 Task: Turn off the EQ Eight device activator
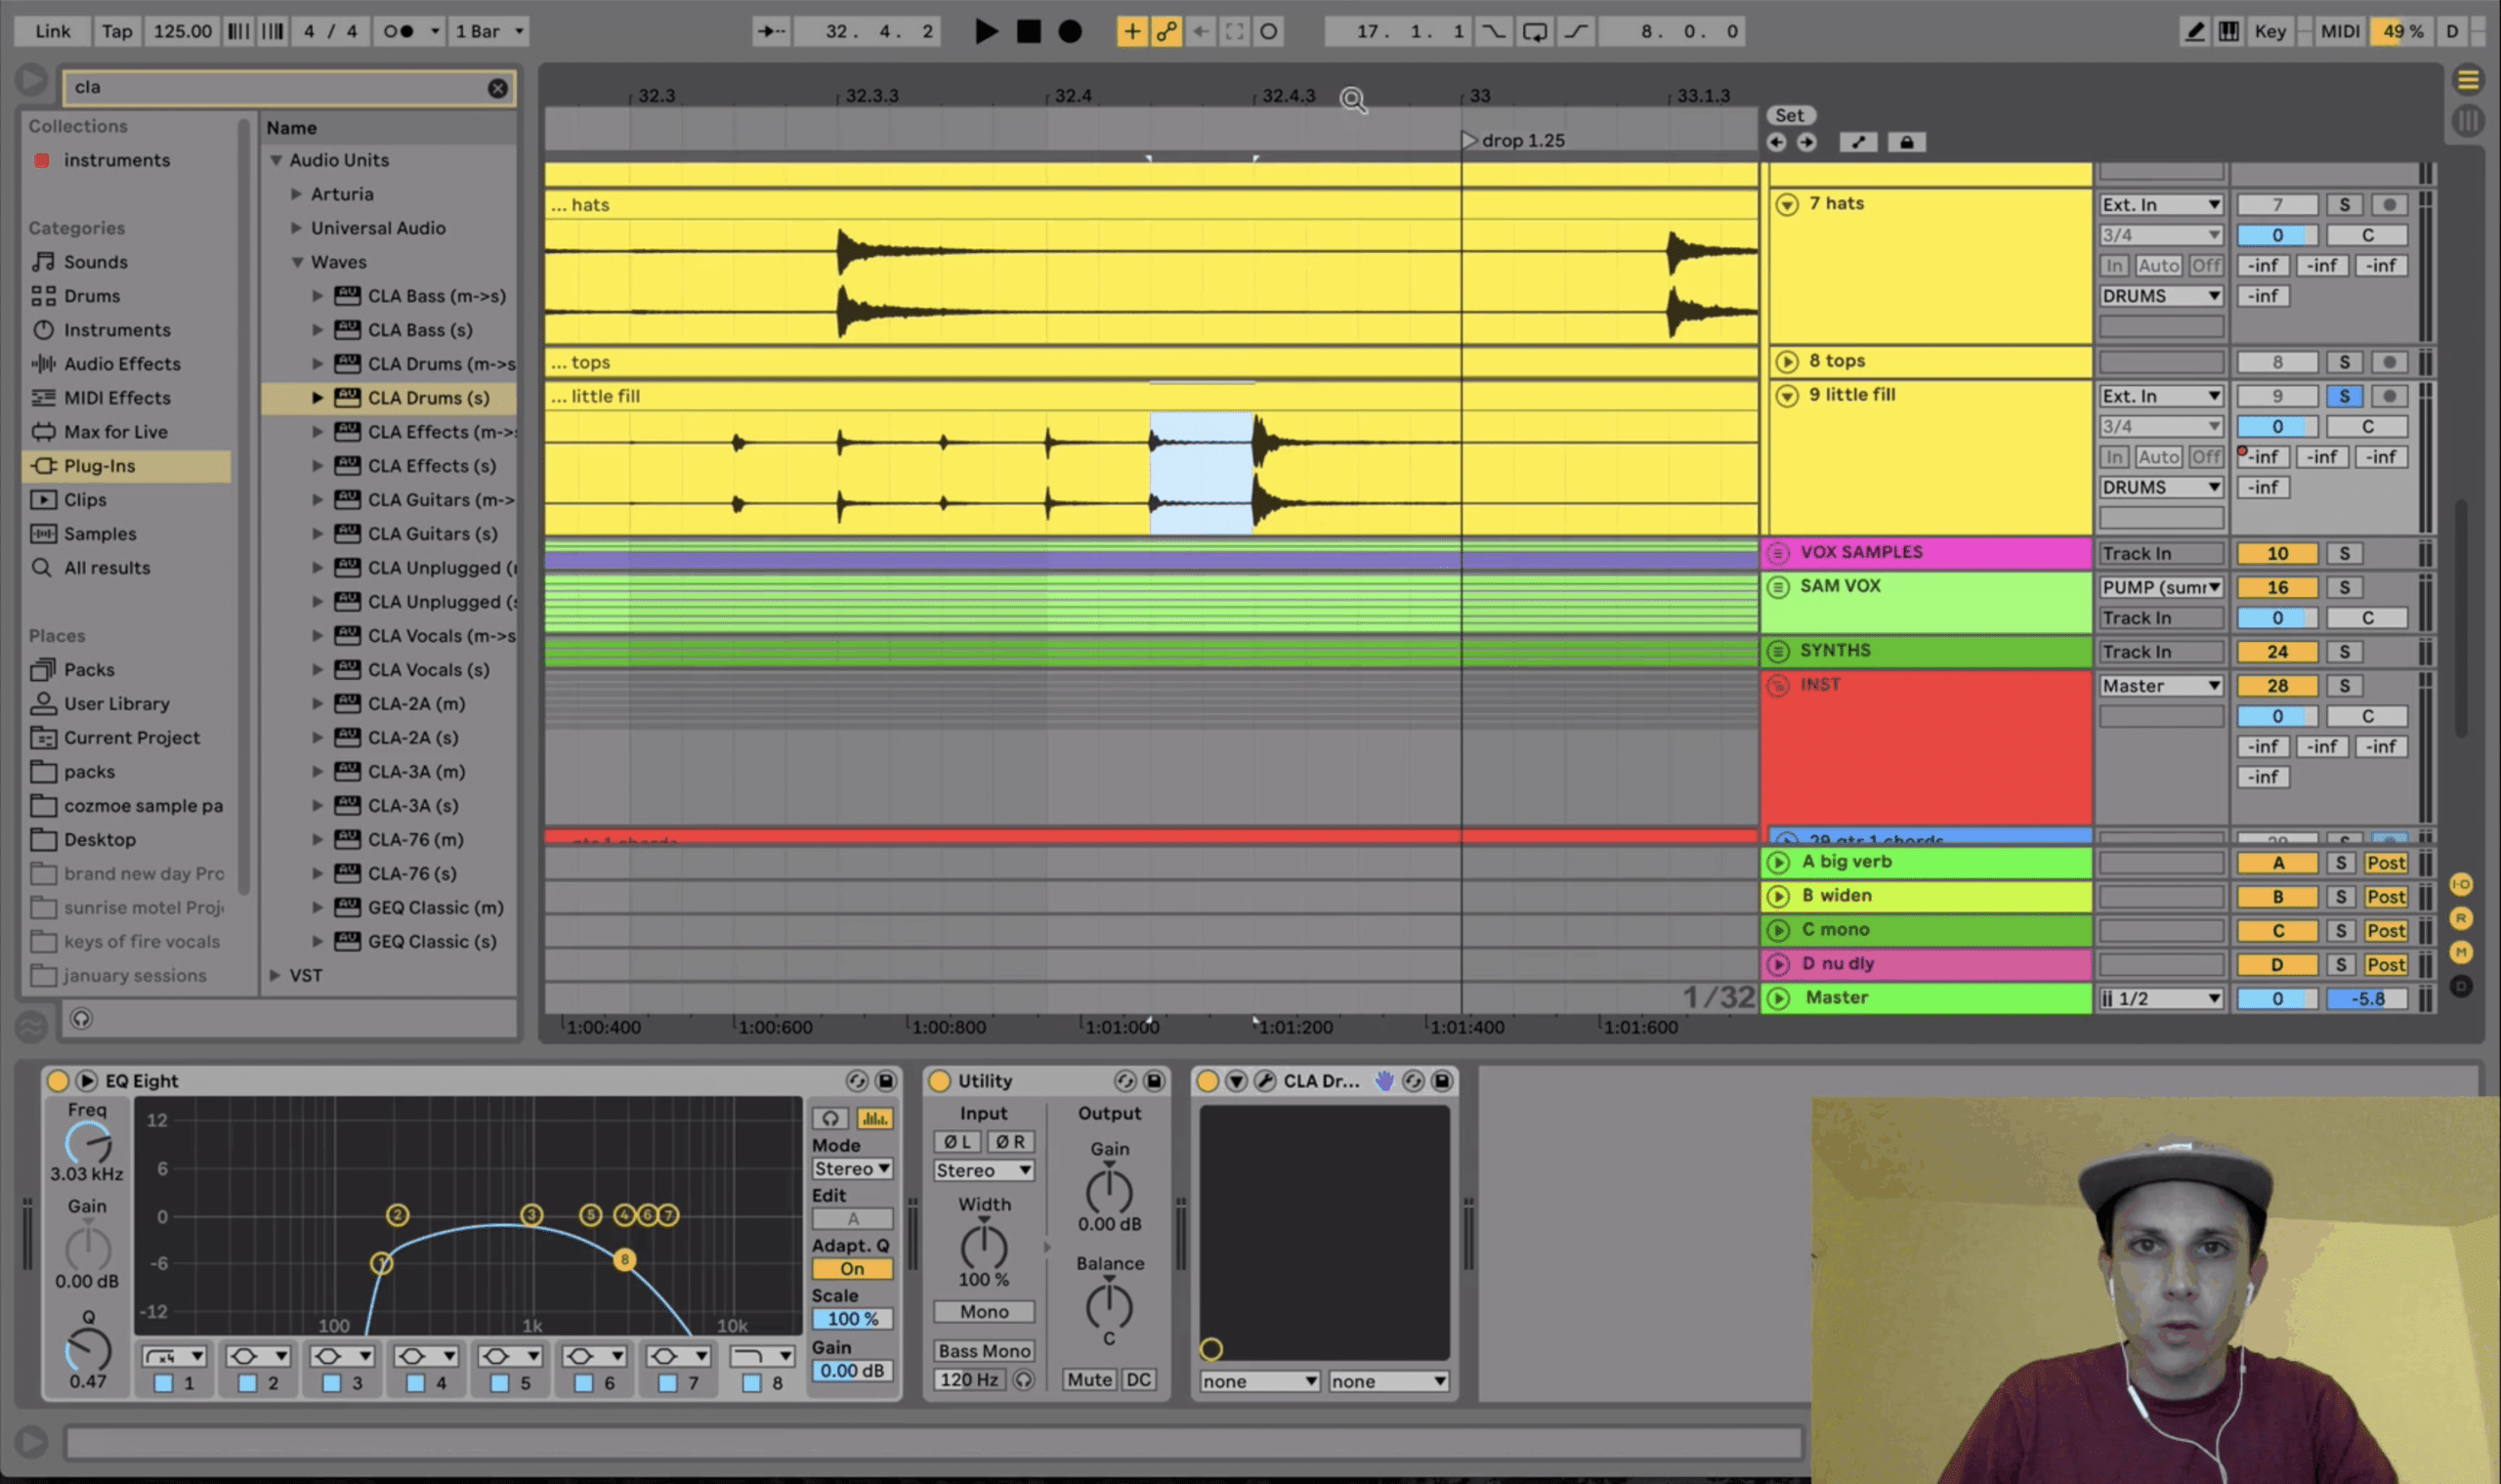pyautogui.click(x=57, y=1081)
